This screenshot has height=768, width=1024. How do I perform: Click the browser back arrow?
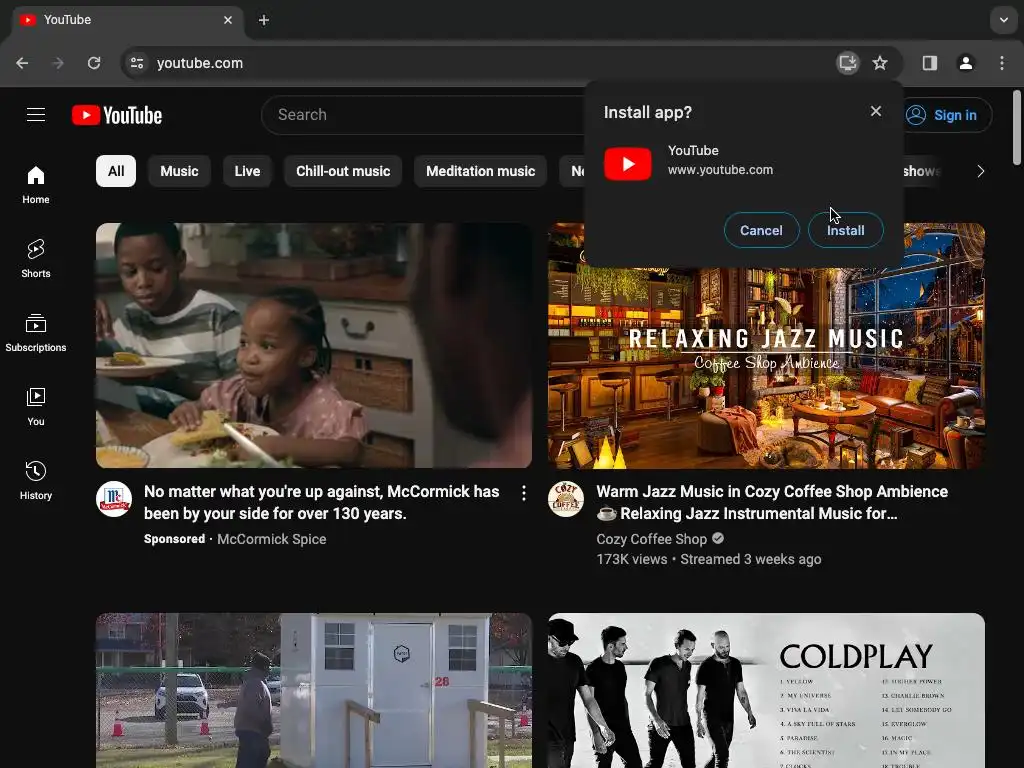pos(22,63)
